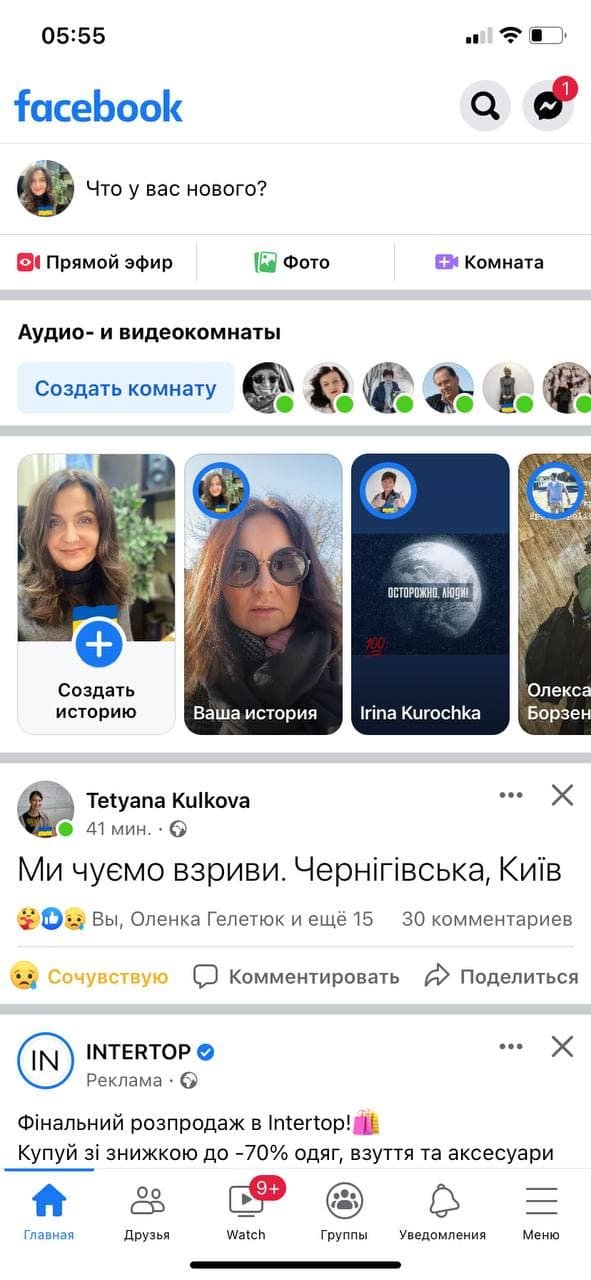The image size is (591, 1280).
Task: Open three-dot options on Tetyana Kulkova's post
Action: [511, 795]
